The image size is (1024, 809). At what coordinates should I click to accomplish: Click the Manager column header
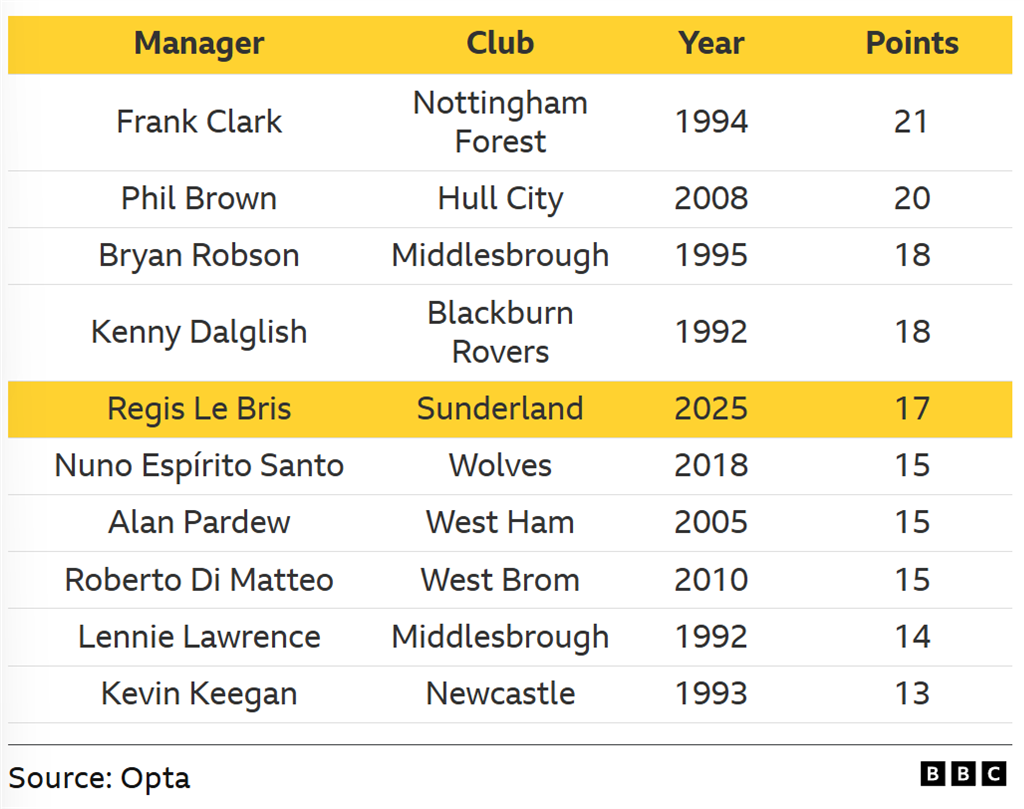[199, 43]
